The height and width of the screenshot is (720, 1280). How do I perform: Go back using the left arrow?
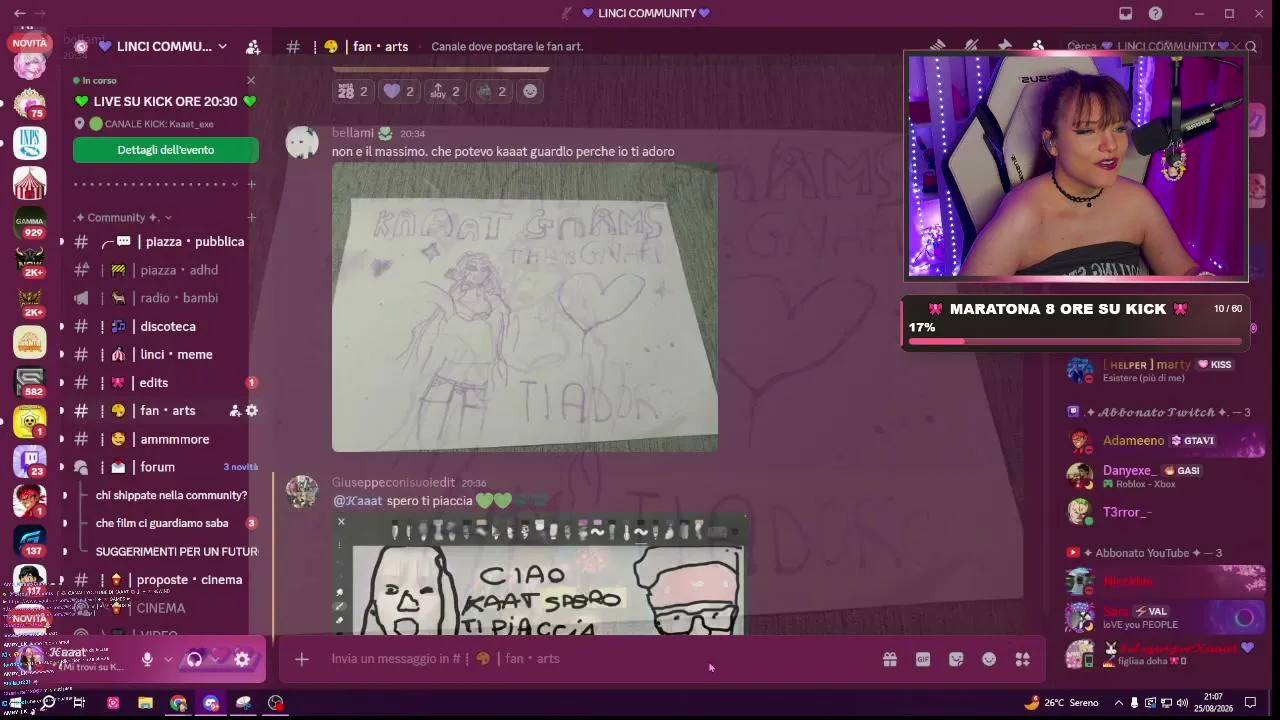(x=20, y=13)
